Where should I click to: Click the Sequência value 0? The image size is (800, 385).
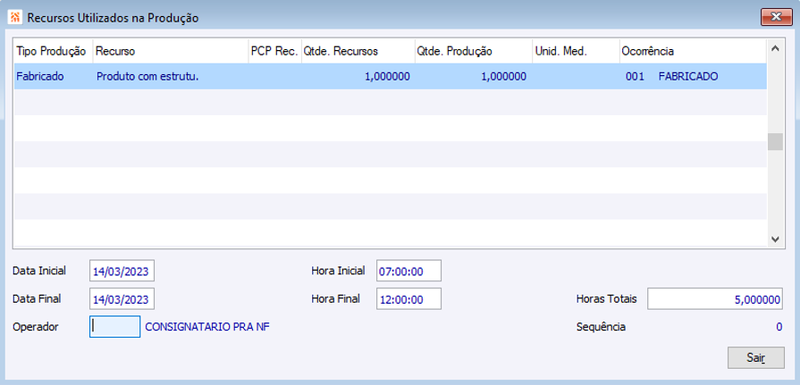pyautogui.click(x=779, y=327)
